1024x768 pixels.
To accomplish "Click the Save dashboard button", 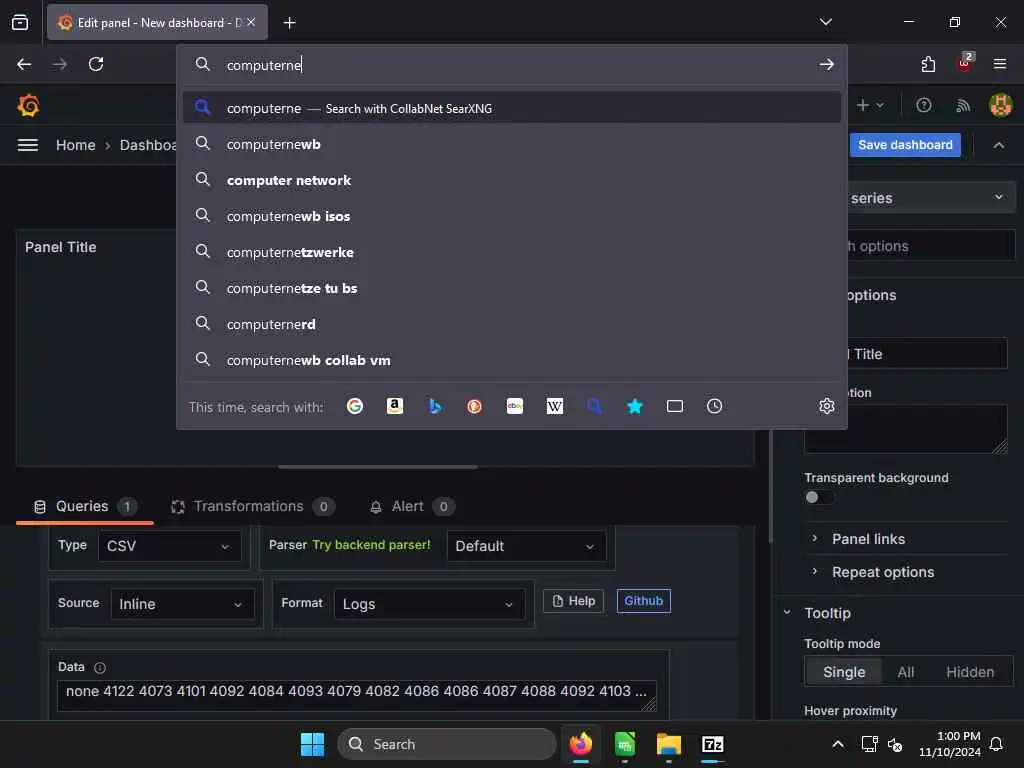I will coord(905,145).
